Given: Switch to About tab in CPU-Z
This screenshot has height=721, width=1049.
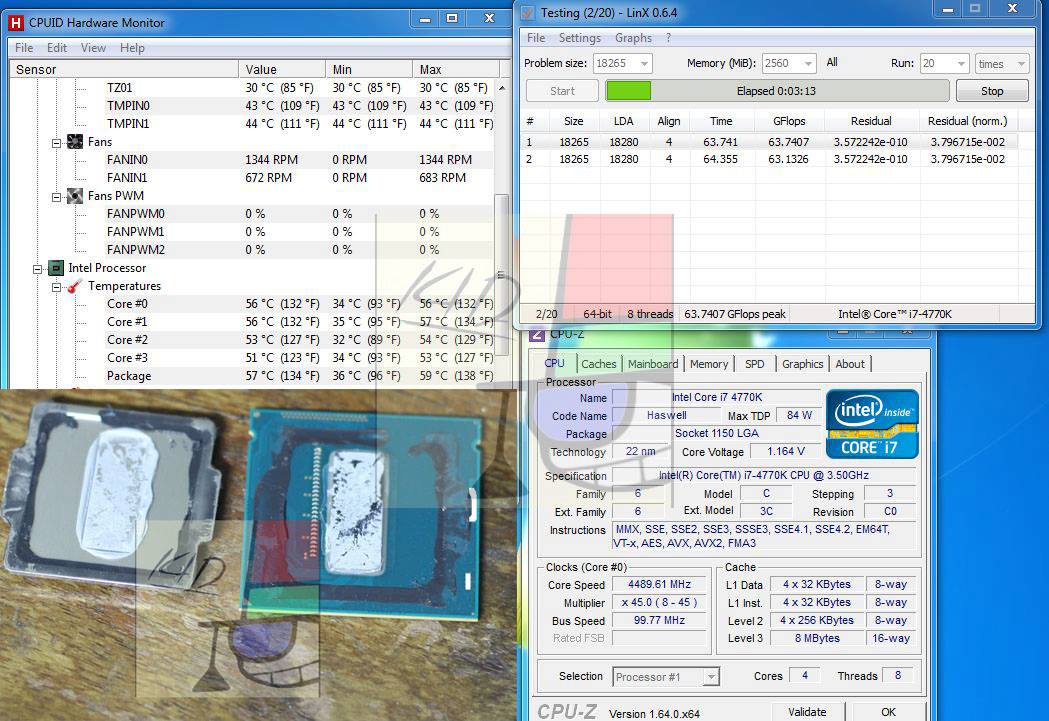Looking at the screenshot, I should (850, 364).
